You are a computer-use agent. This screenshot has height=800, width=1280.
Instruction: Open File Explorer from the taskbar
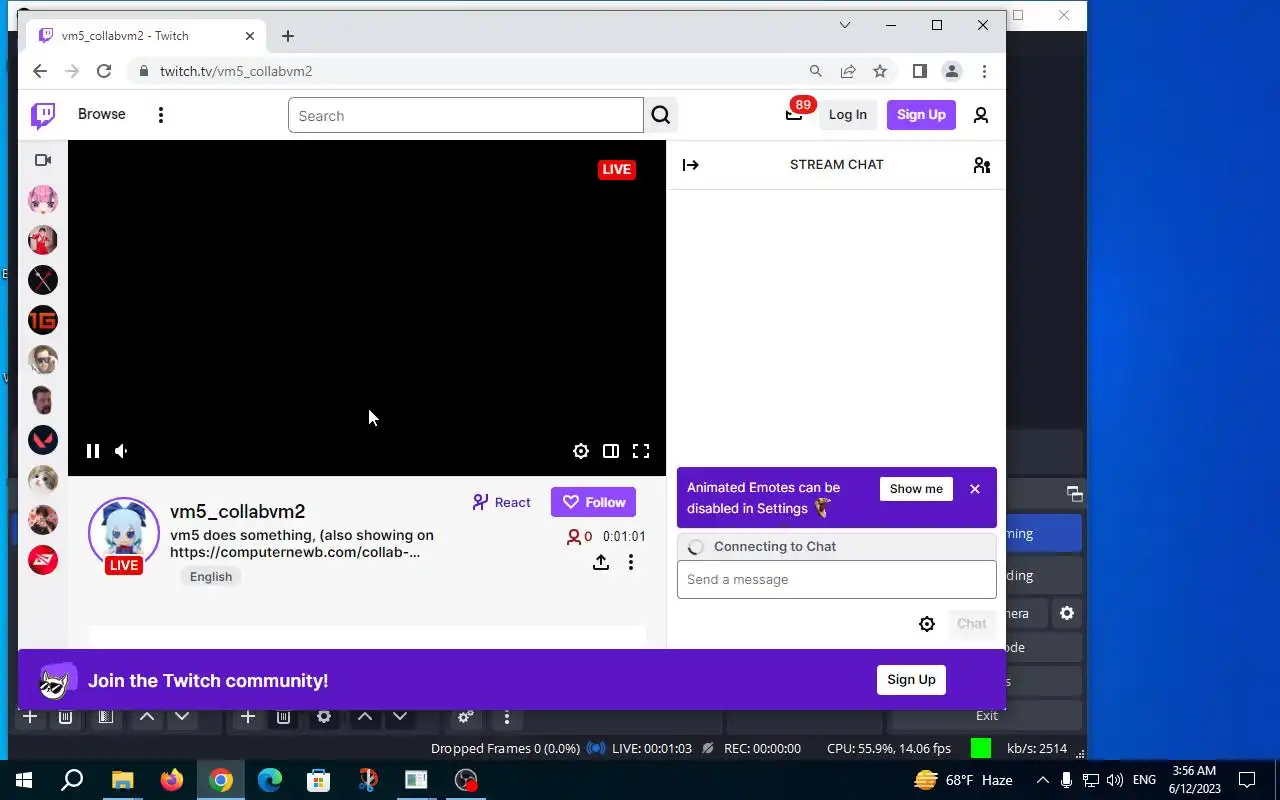click(122, 780)
